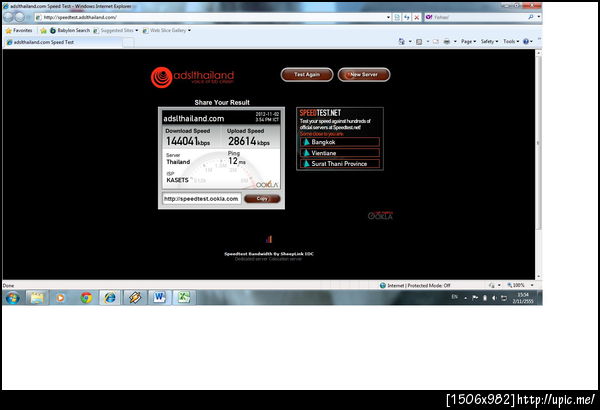Select the Surat Thani Province server option

coord(340,164)
